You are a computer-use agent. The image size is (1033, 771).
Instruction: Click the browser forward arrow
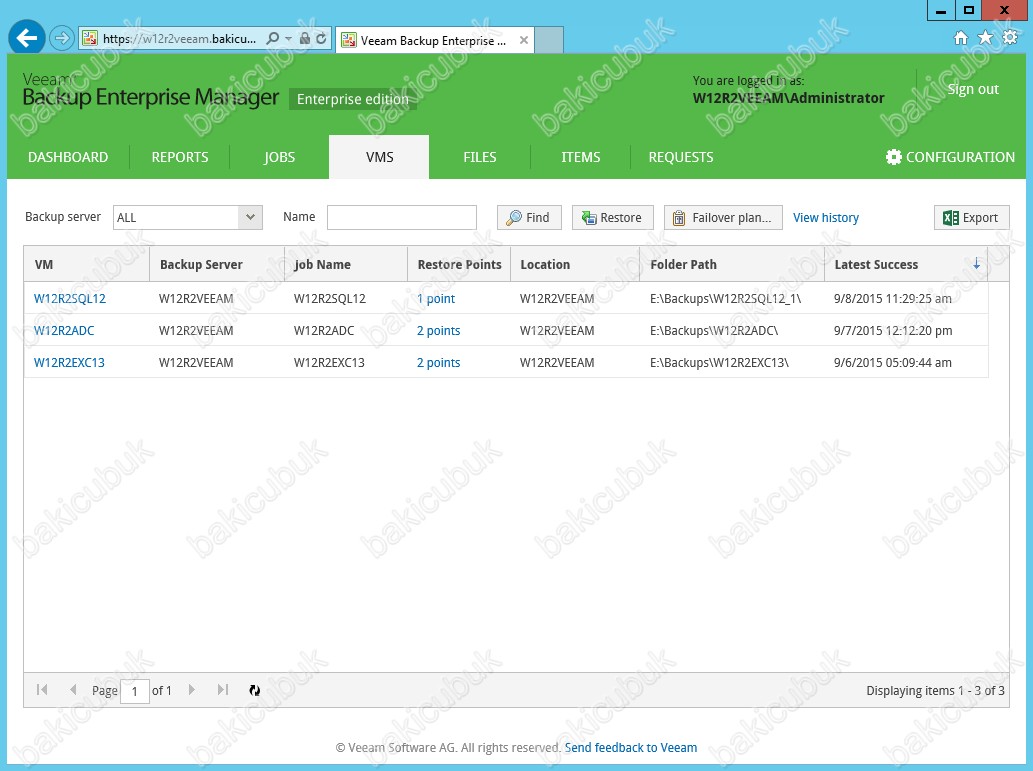pos(61,38)
